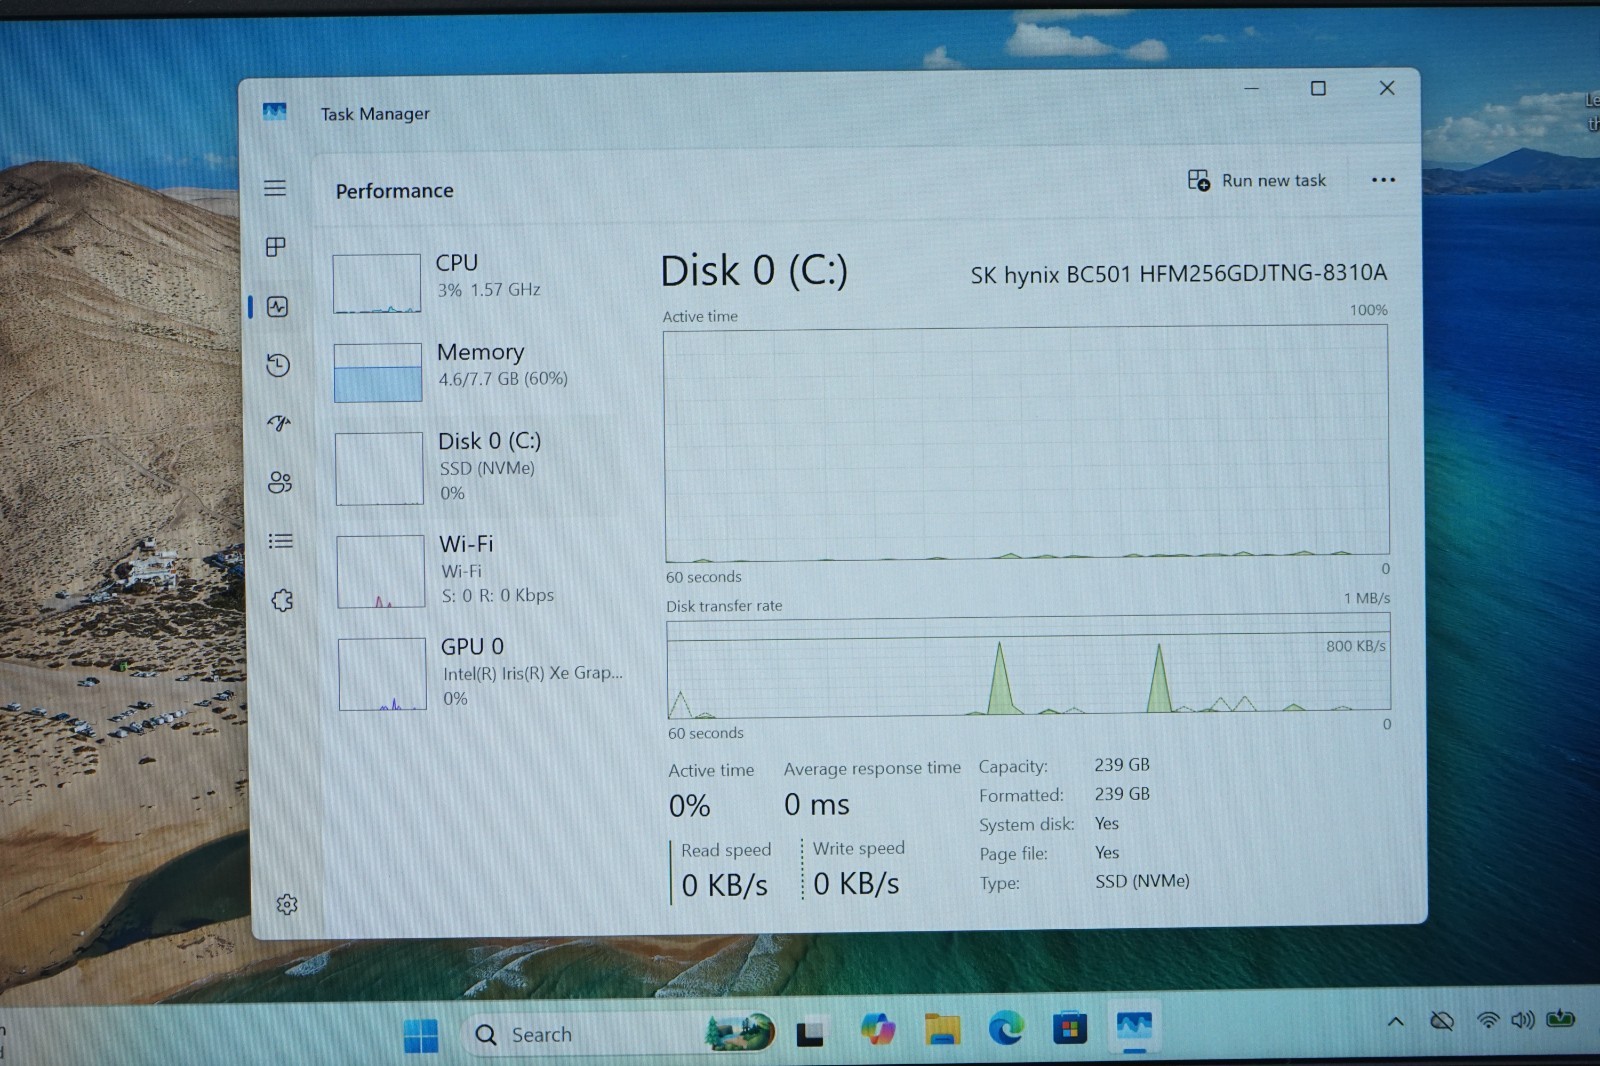Open the Processes page icon
The height and width of the screenshot is (1066, 1600).
tap(276, 246)
